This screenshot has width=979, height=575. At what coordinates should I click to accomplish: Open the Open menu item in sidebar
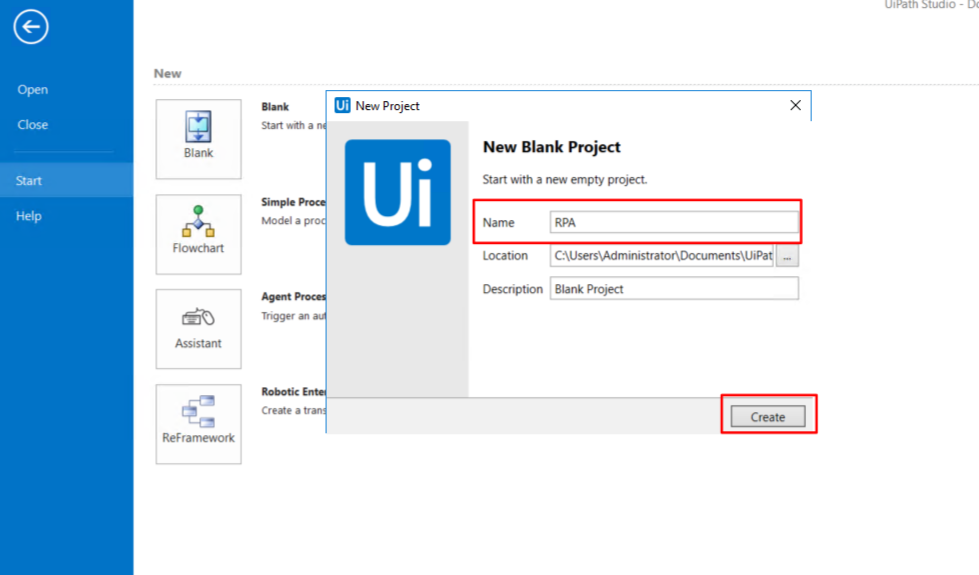pos(32,90)
